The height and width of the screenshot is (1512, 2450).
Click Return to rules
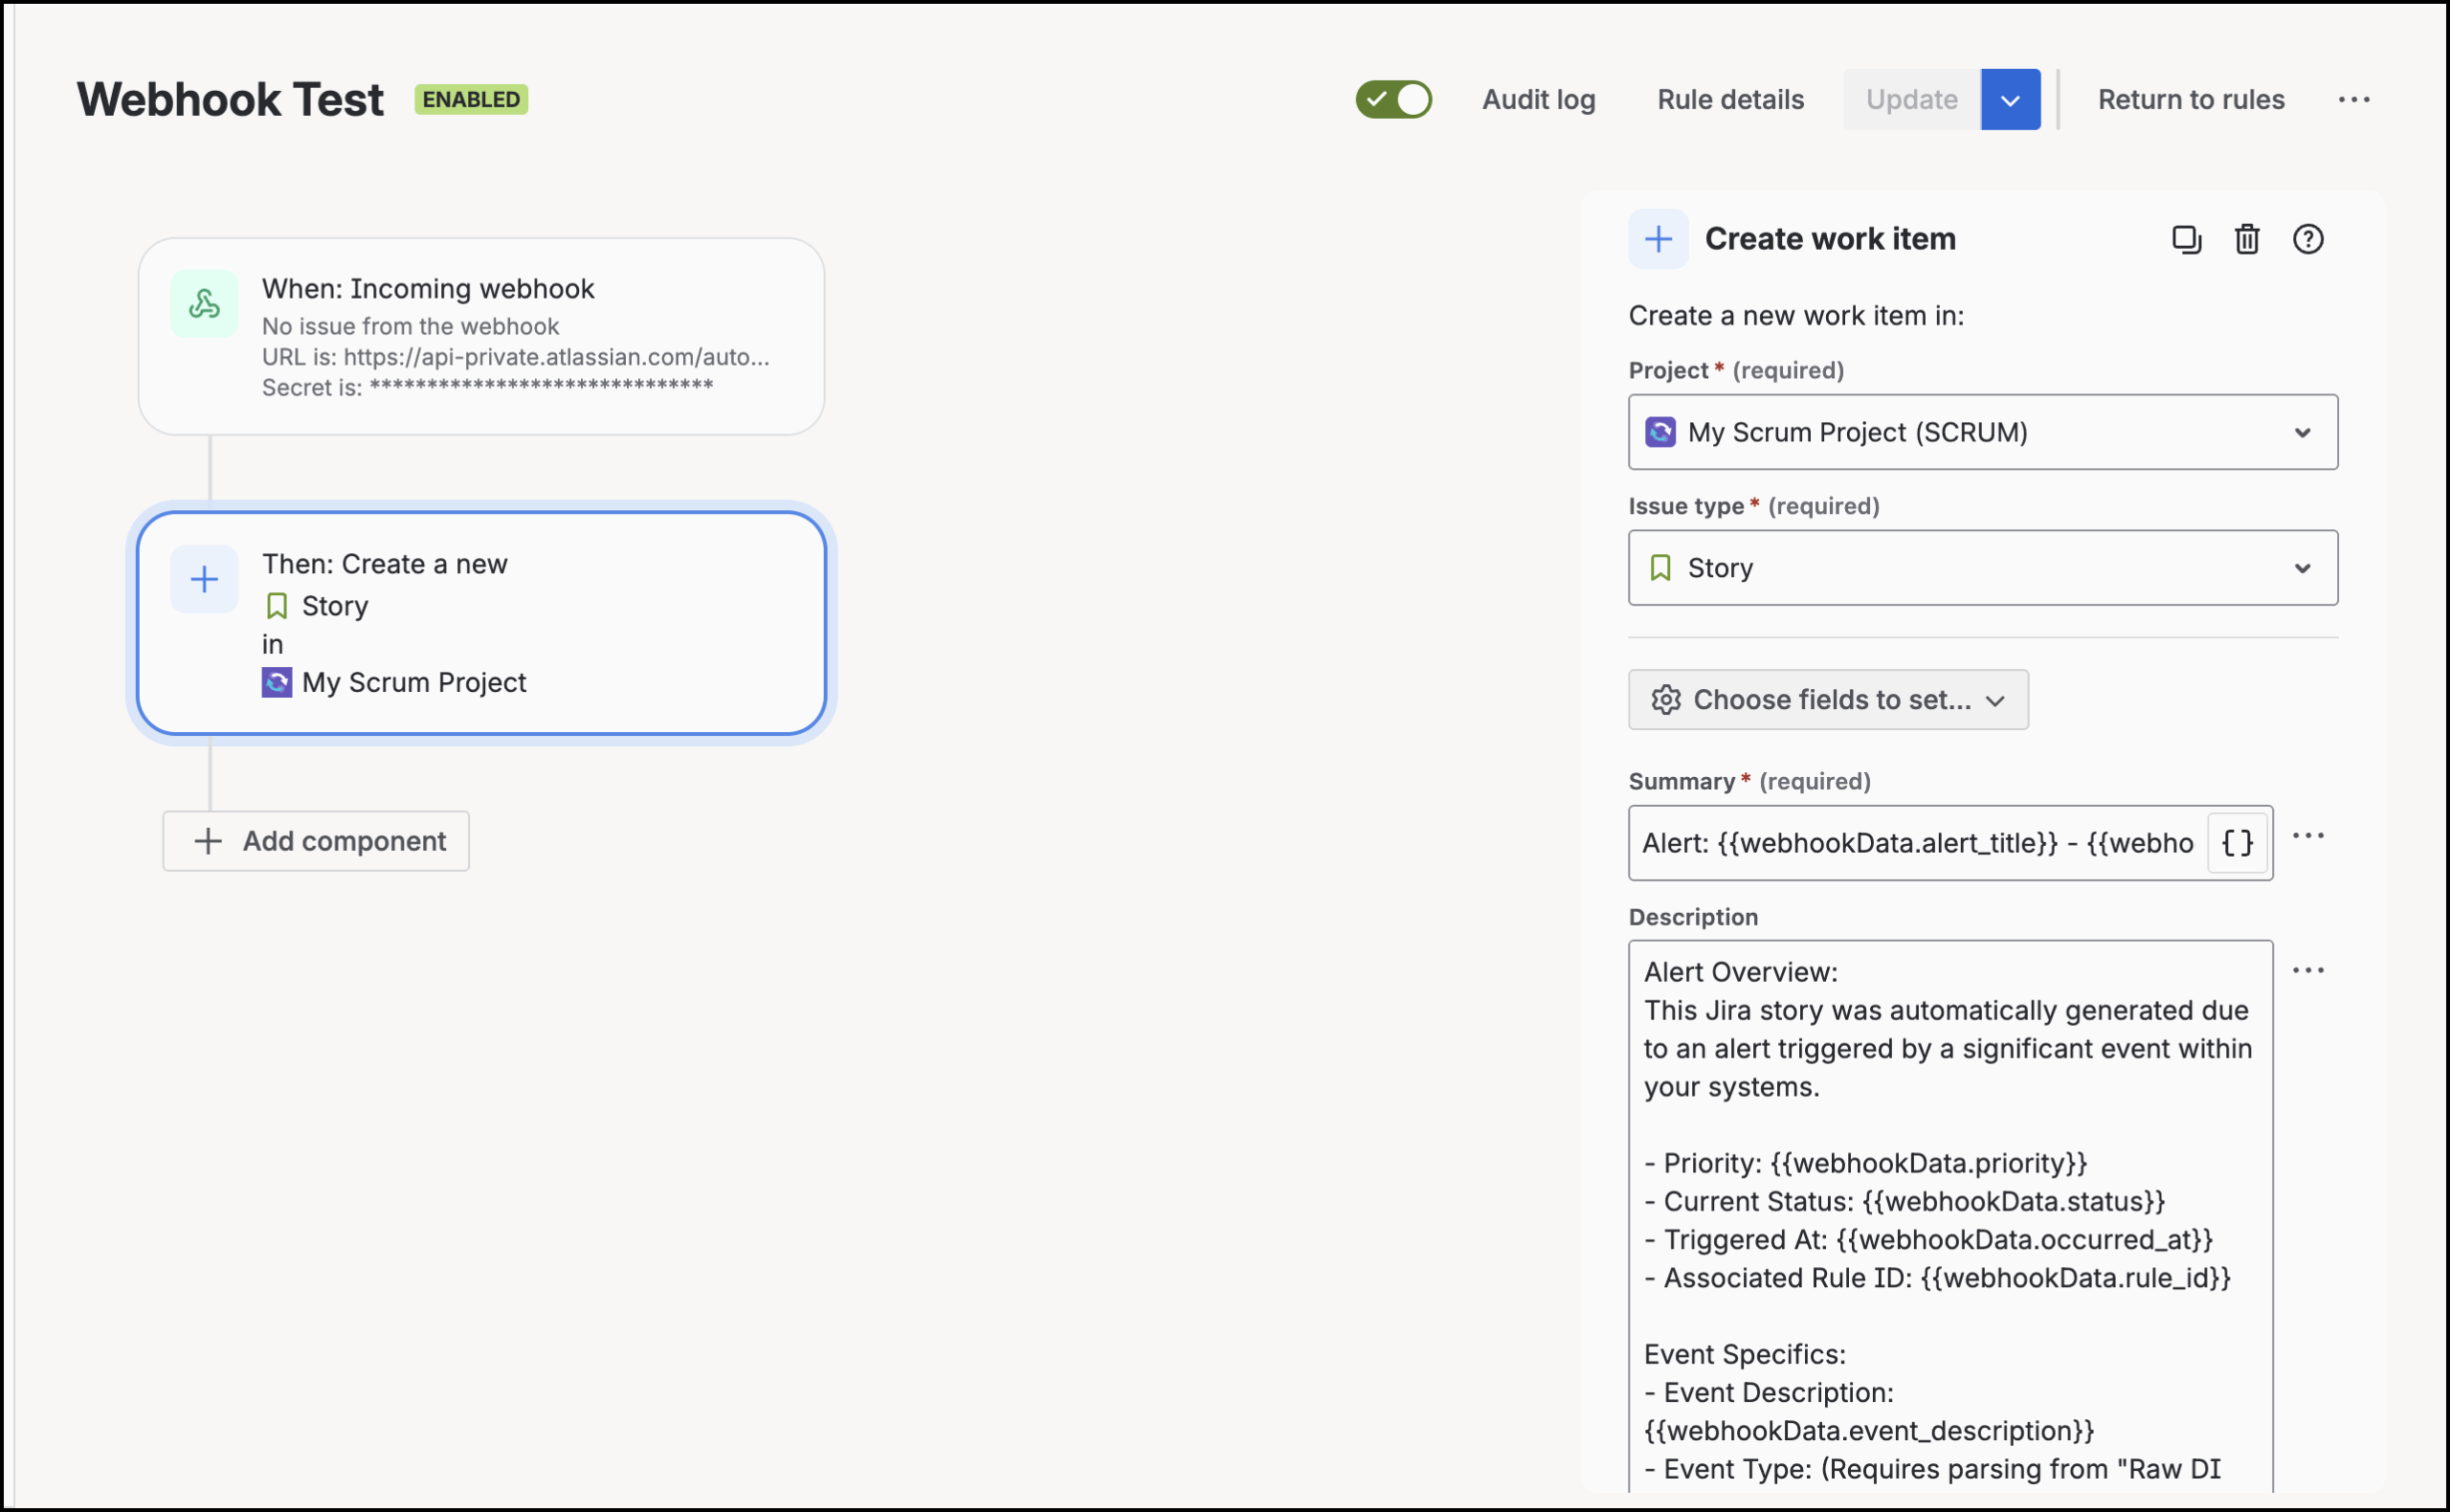pyautogui.click(x=2191, y=99)
